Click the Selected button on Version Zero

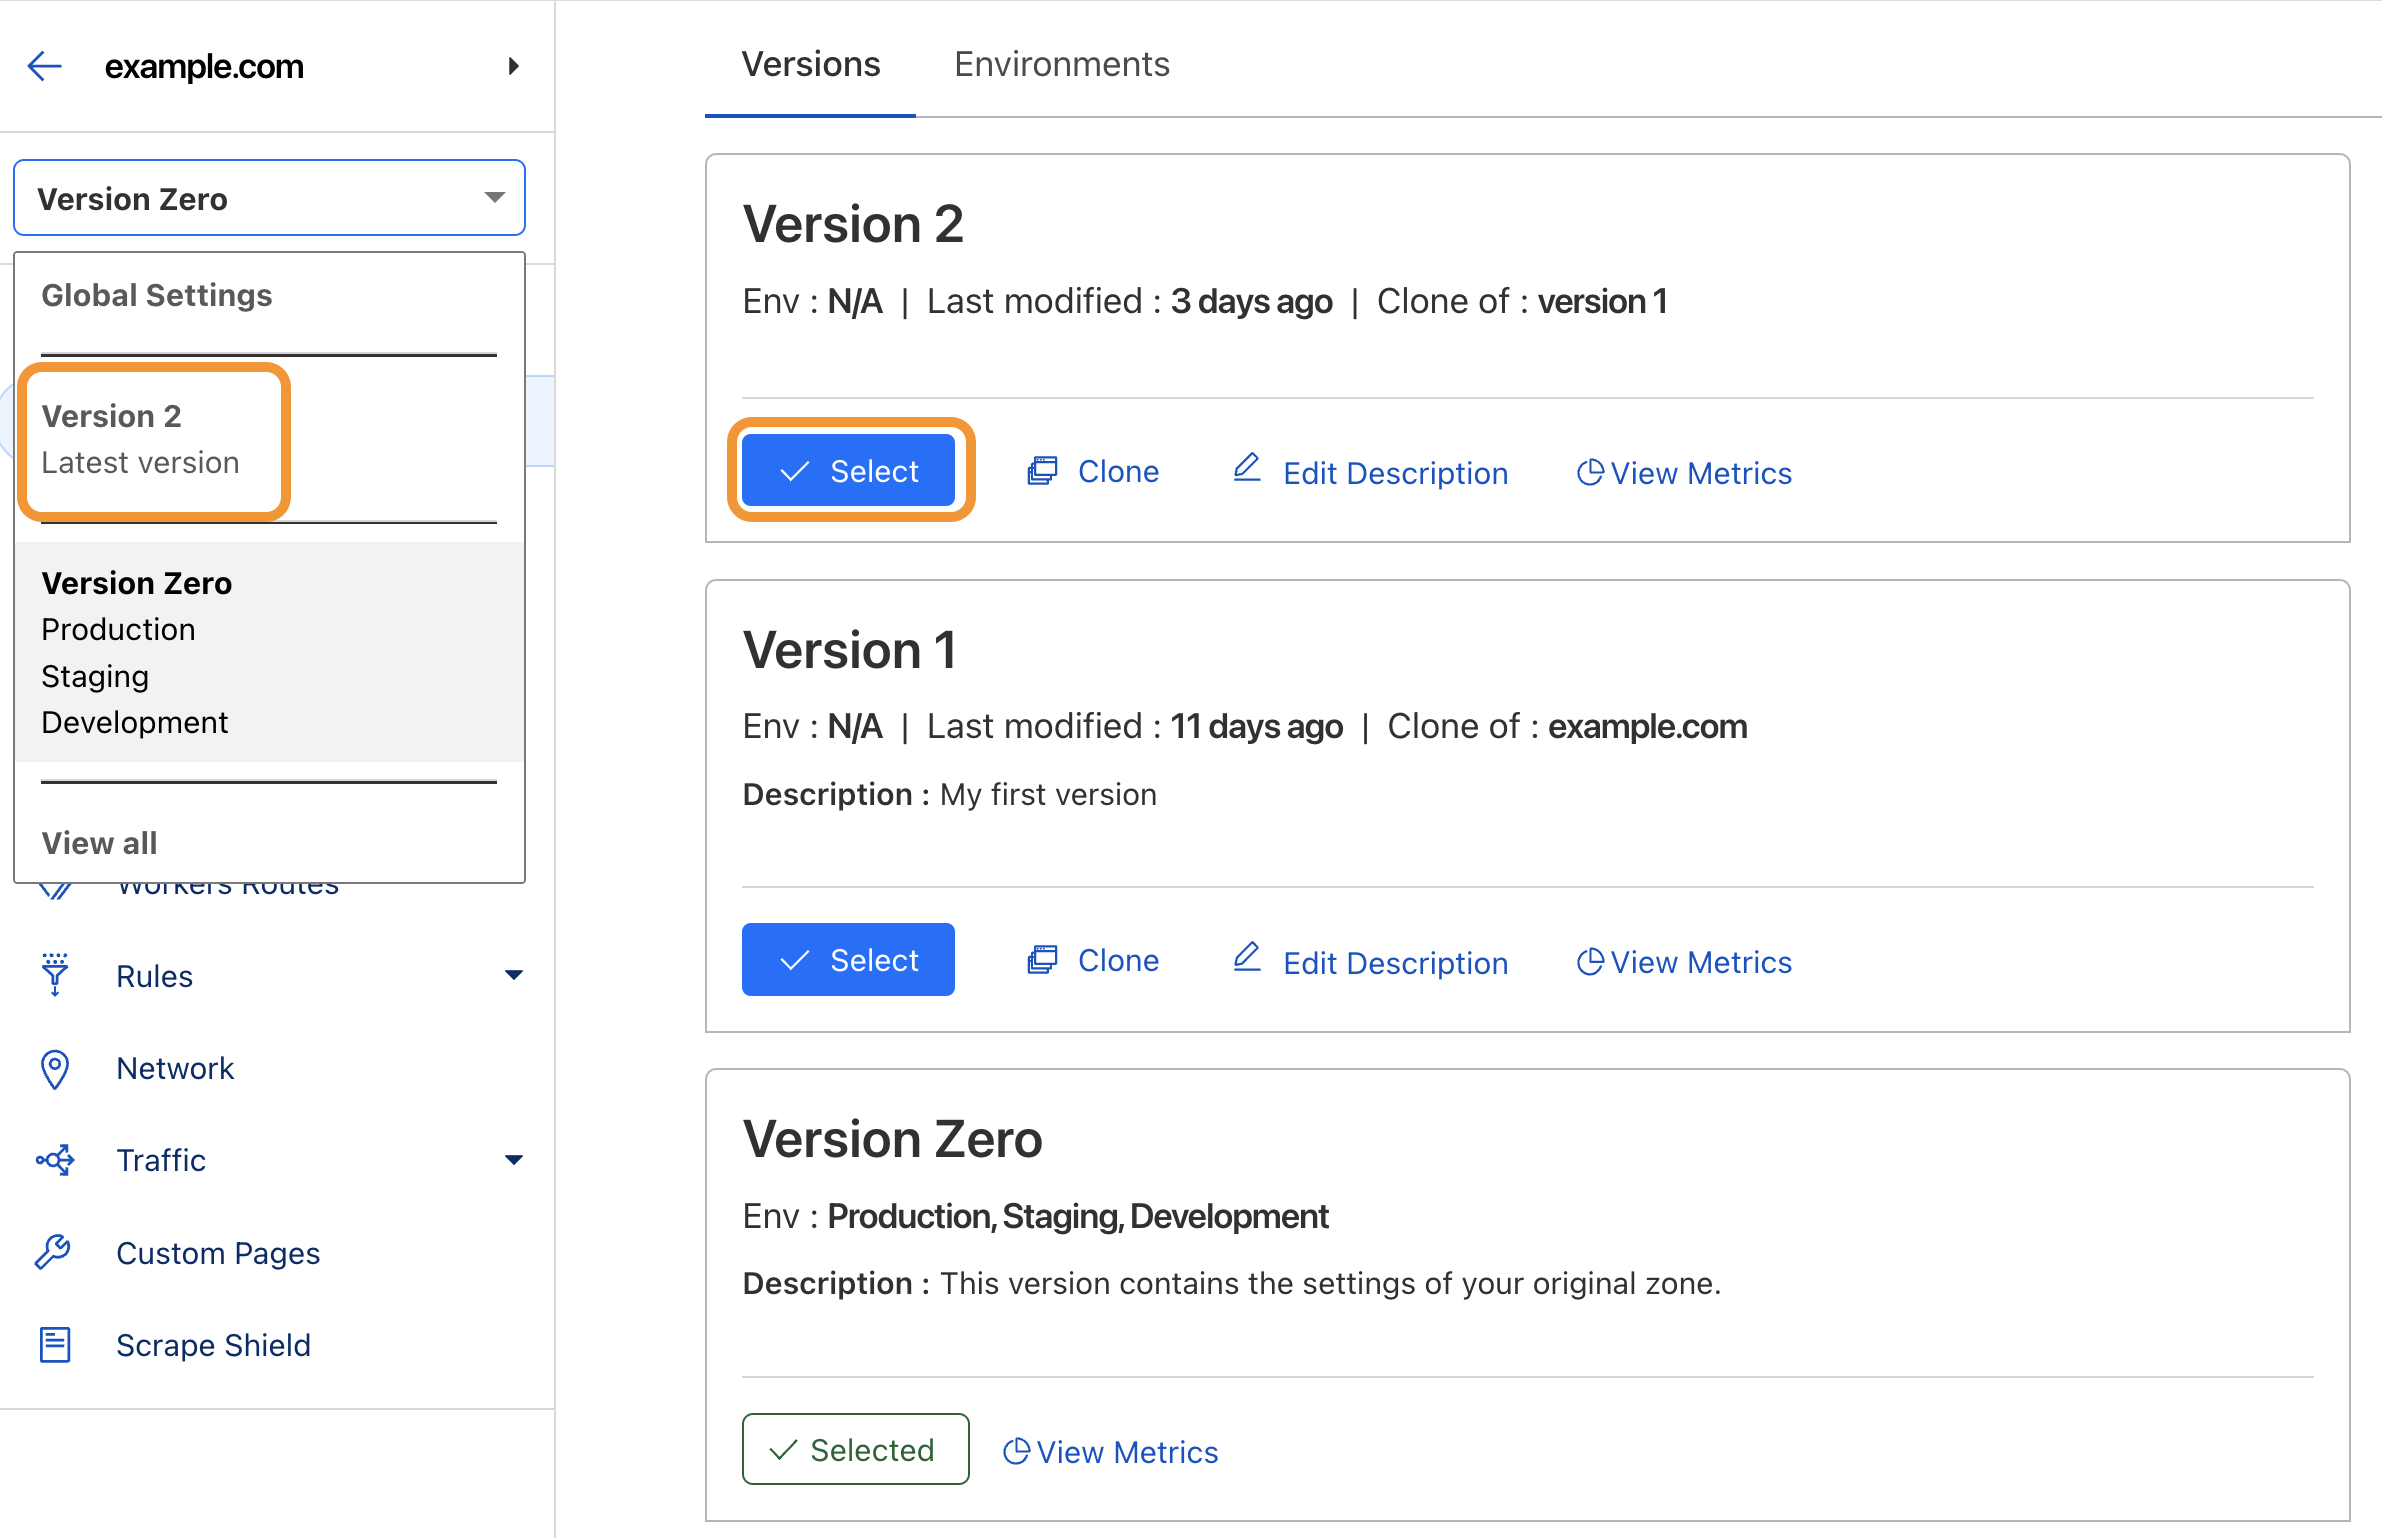tap(855, 1450)
